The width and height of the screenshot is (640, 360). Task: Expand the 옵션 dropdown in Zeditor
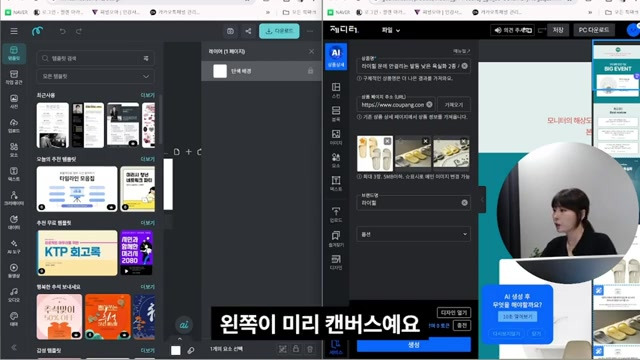[413, 234]
